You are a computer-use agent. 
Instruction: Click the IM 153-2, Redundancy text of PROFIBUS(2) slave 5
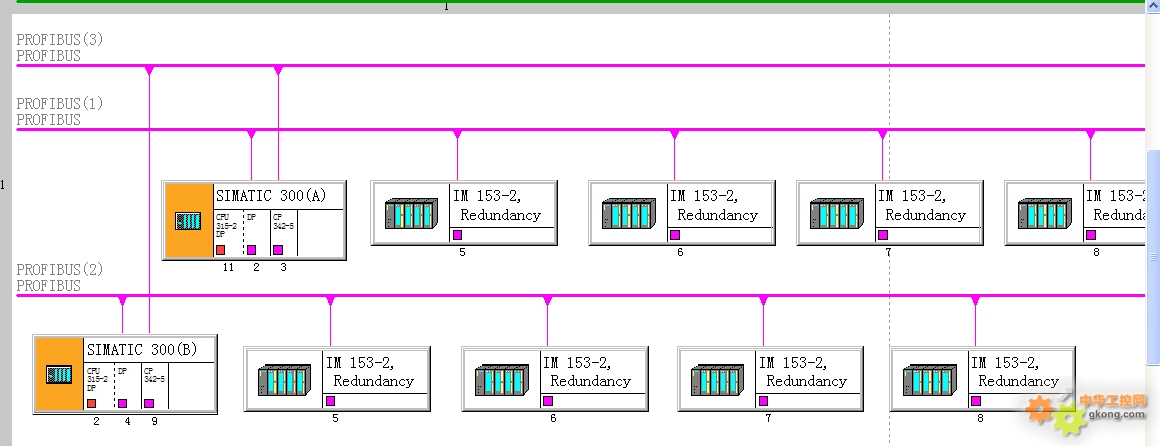pyautogui.click(x=370, y=372)
